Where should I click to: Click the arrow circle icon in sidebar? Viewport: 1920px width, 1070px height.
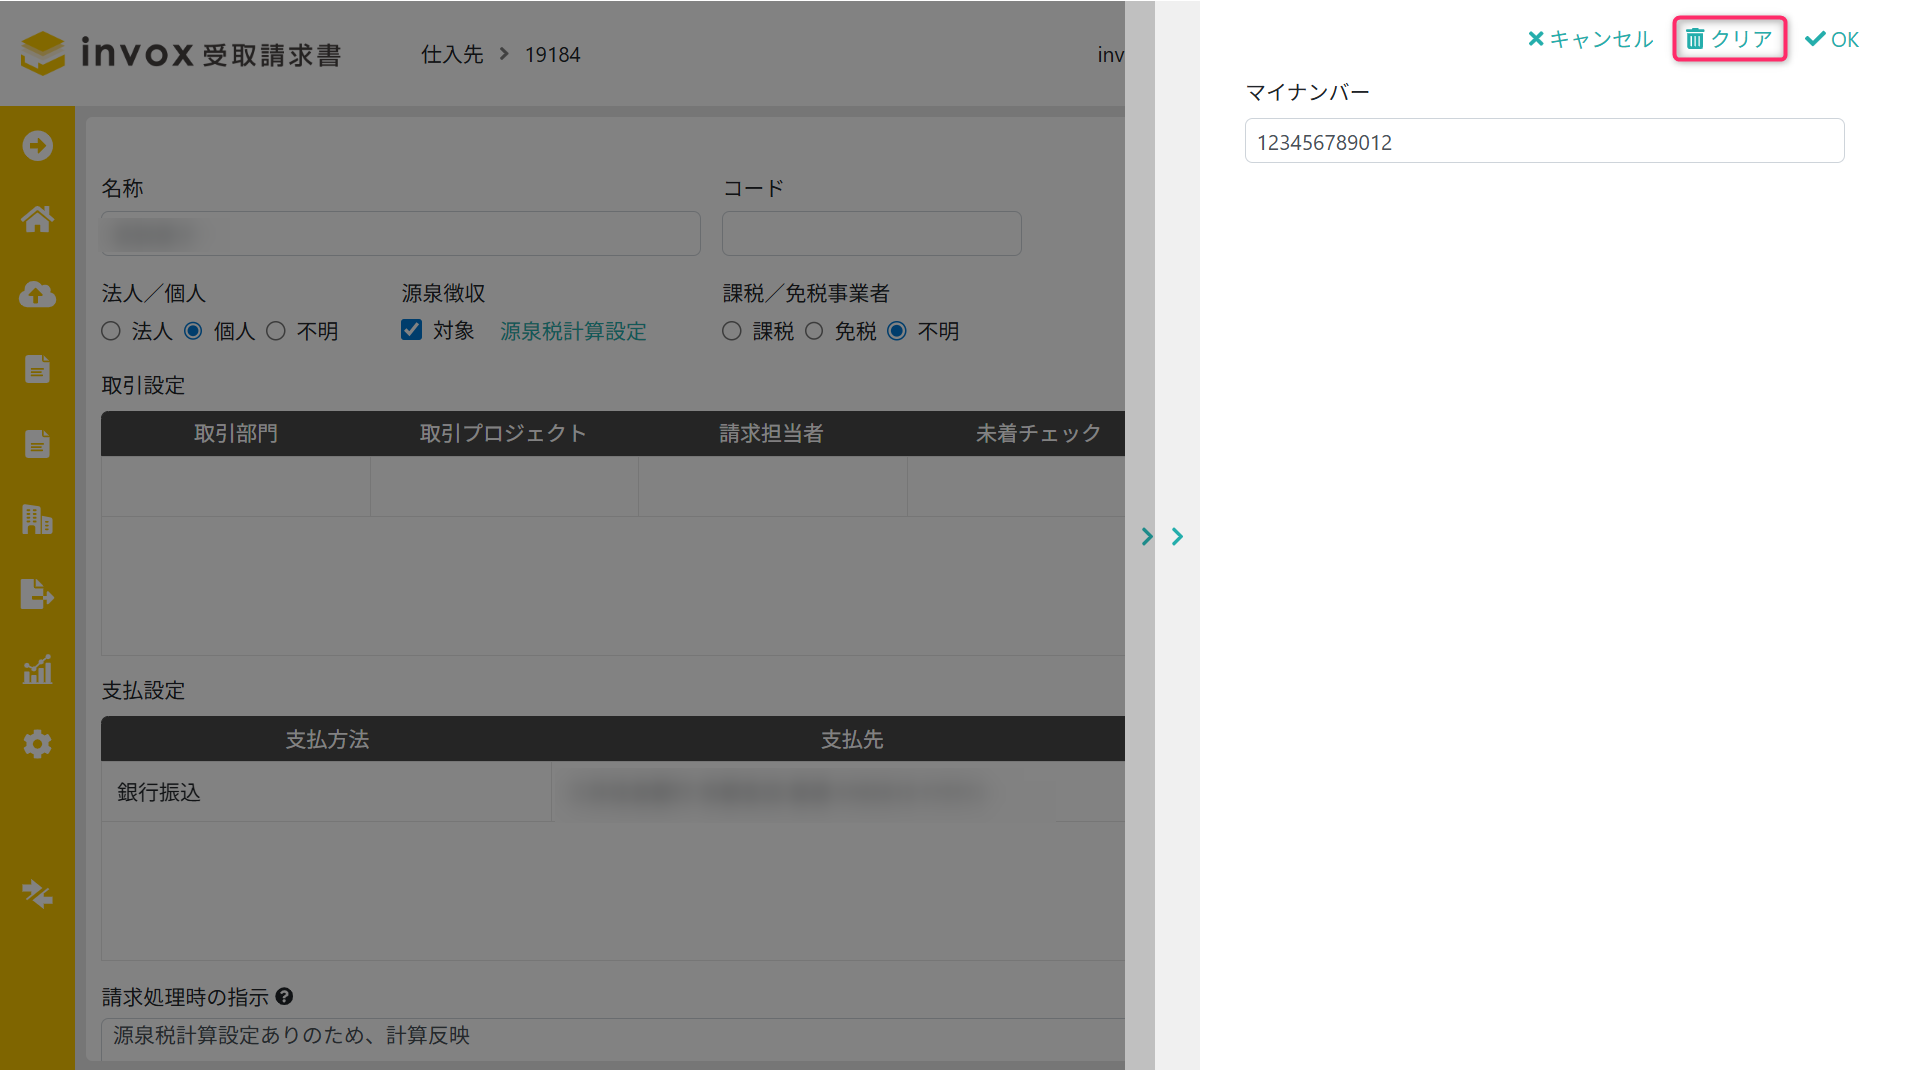click(37, 146)
